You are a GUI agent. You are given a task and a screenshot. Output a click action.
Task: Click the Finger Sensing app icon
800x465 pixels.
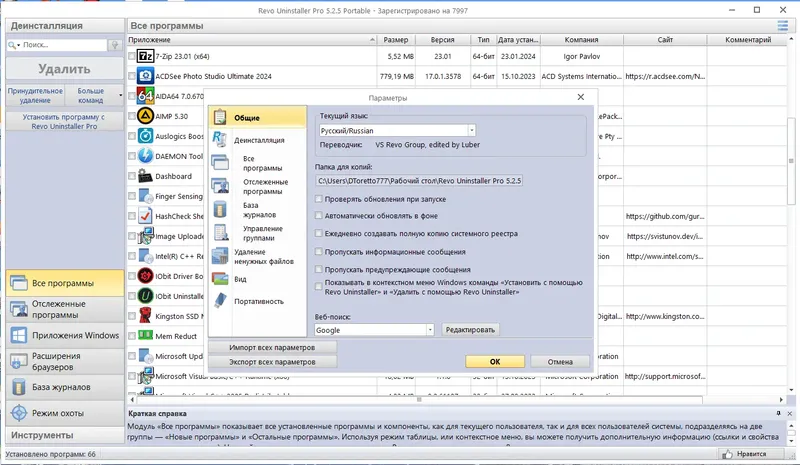pos(145,196)
